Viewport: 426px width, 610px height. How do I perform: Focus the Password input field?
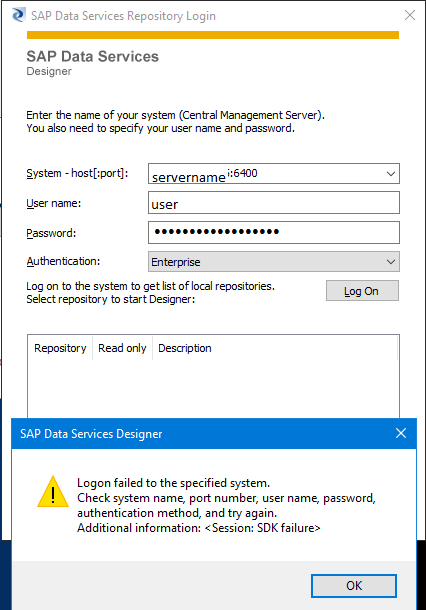273,233
